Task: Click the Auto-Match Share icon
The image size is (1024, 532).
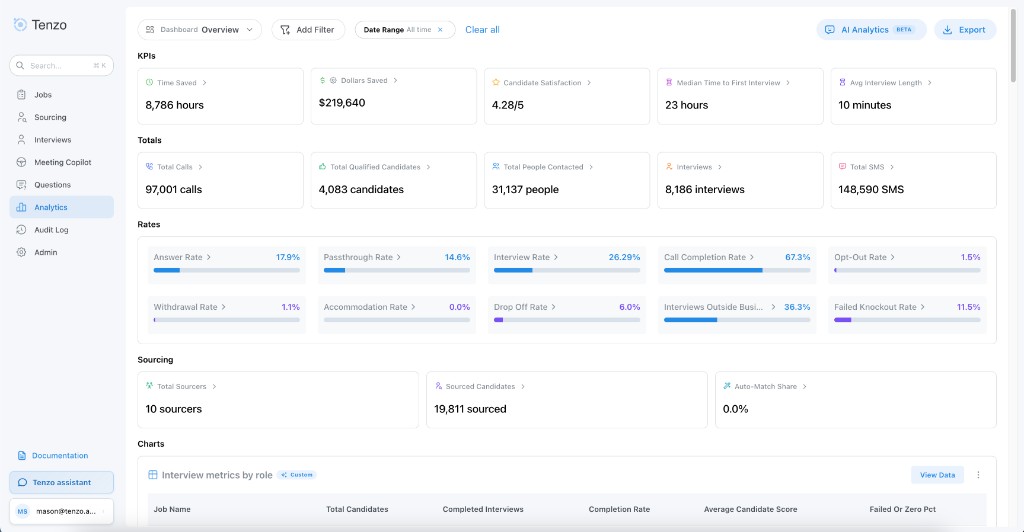Action: point(727,386)
